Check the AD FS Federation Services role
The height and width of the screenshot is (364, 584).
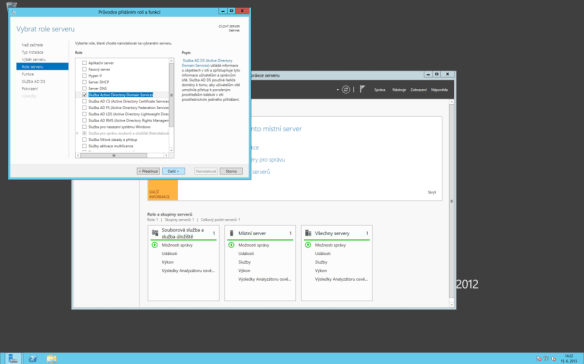click(85, 107)
